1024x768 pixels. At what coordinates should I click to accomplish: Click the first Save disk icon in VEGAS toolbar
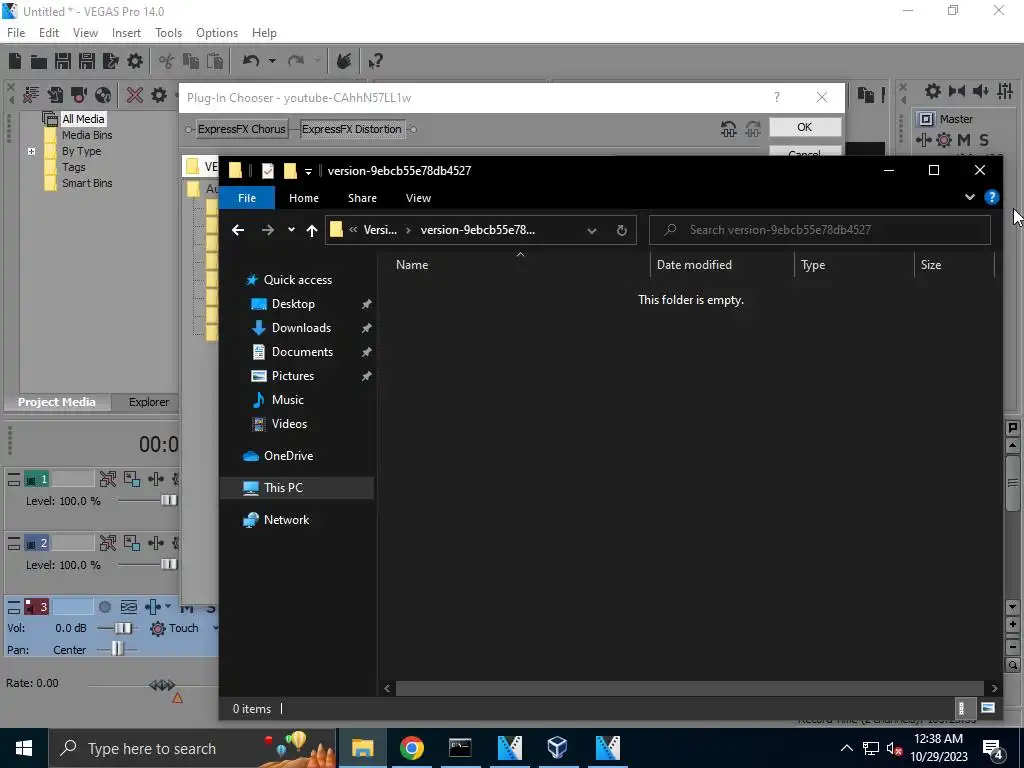pyautogui.click(x=63, y=61)
